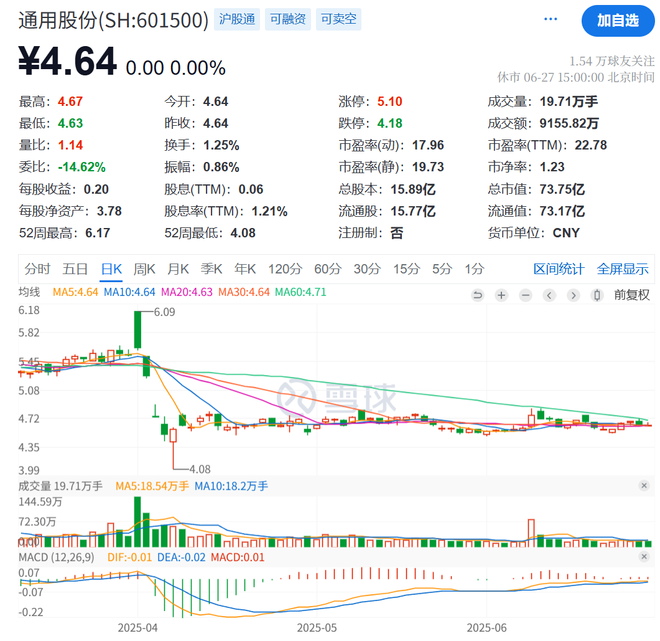Image resolution: width=660 pixels, height=641 pixels.
Task: Select the 月K chart tab
Action: pyautogui.click(x=178, y=269)
